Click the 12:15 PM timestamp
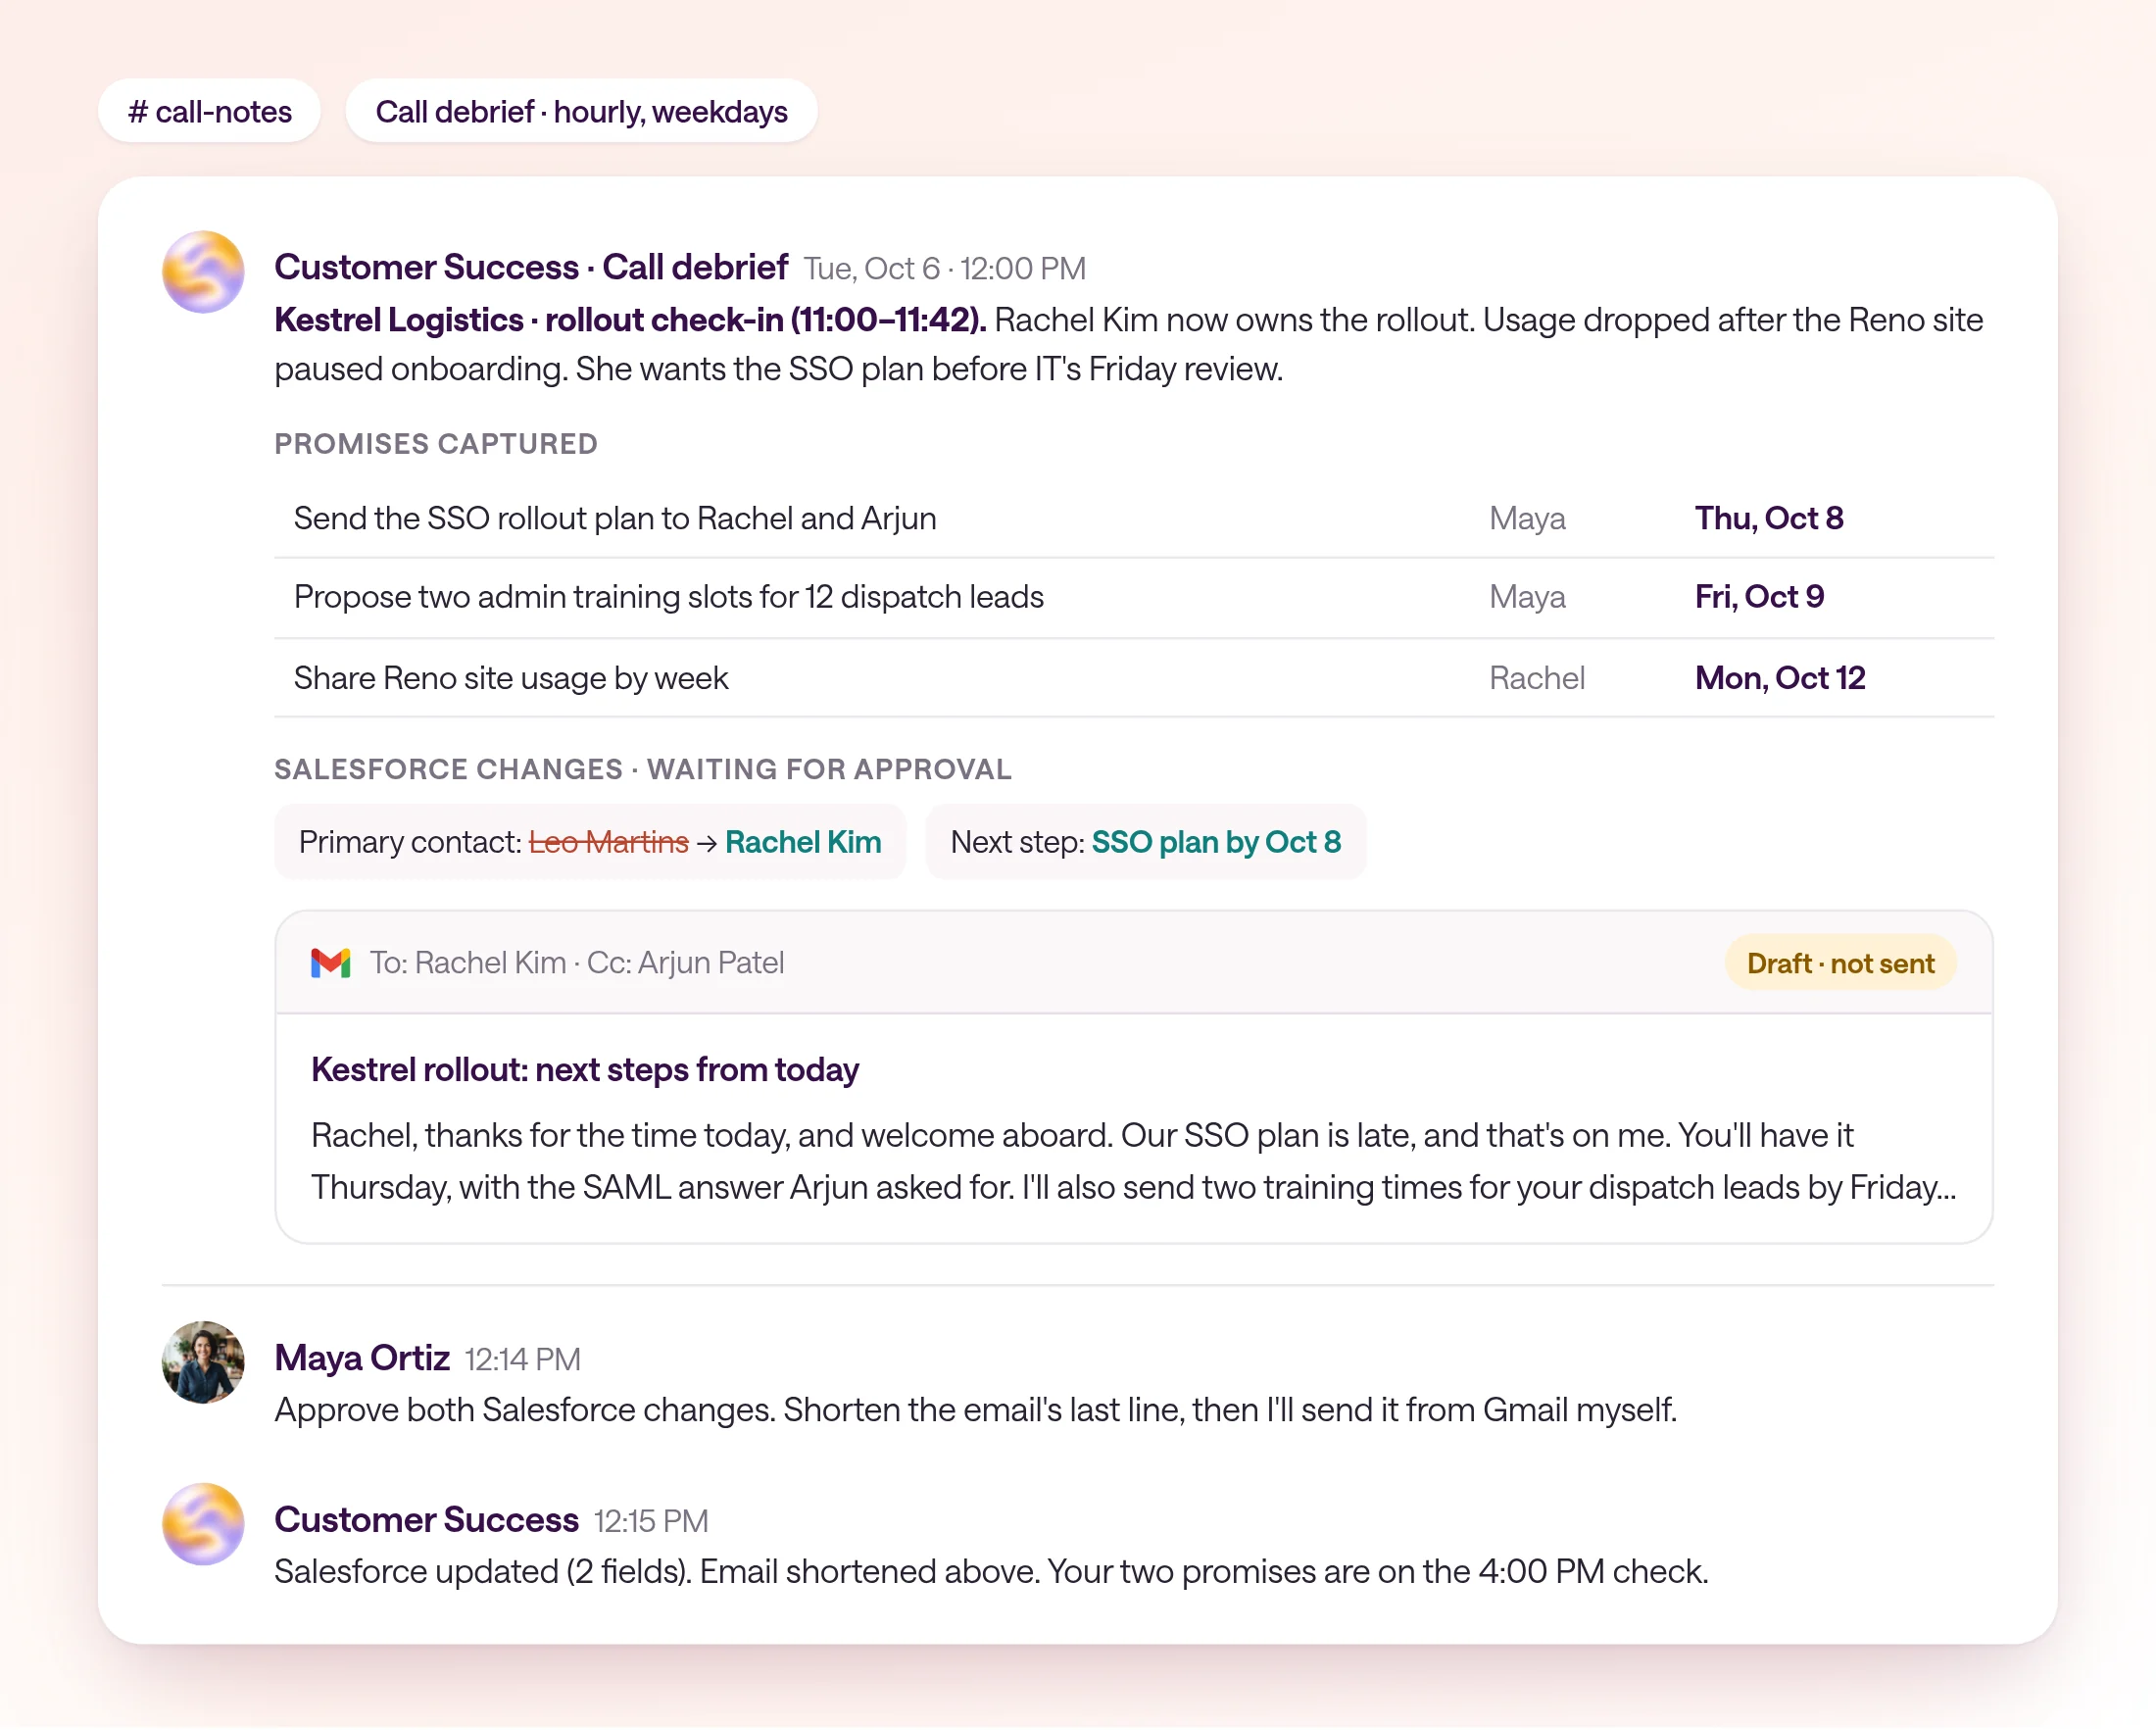Viewport: 2156px width, 1730px height. [651, 1522]
